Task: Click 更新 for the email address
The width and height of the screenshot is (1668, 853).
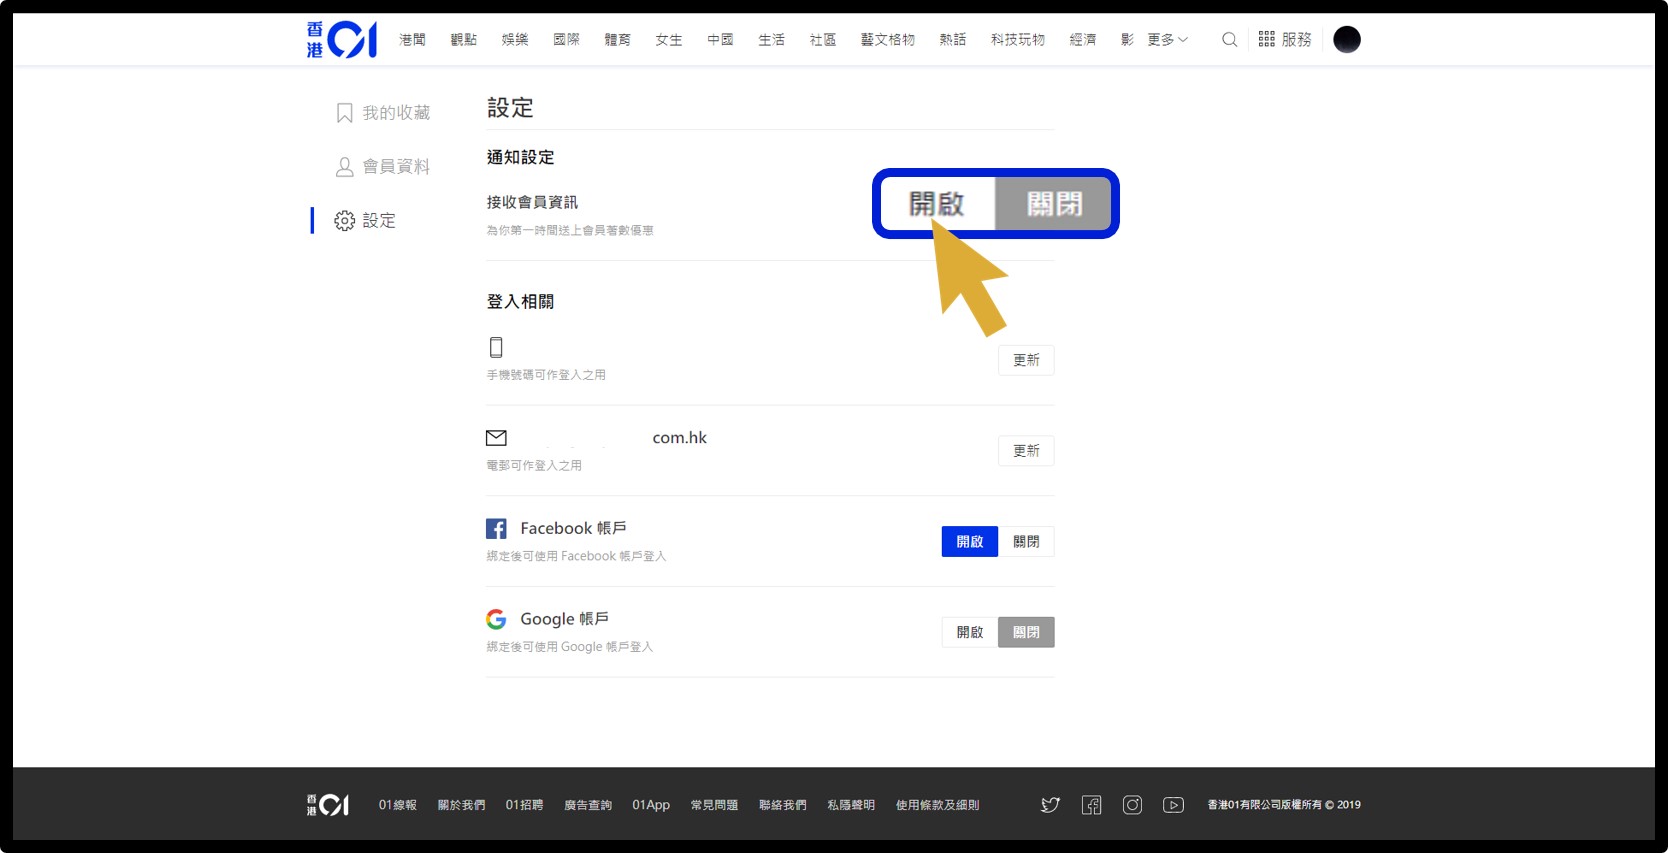Action: [1026, 451]
